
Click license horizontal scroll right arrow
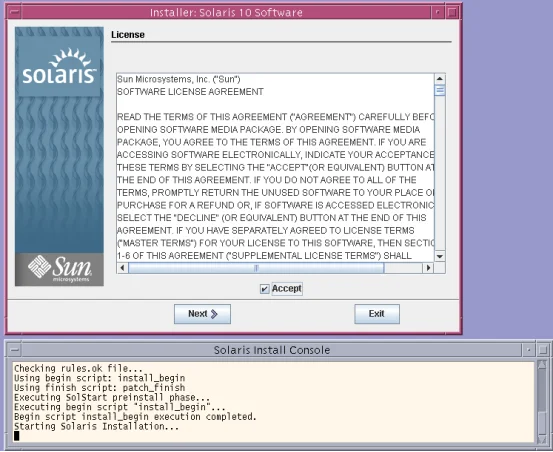click(x=428, y=268)
